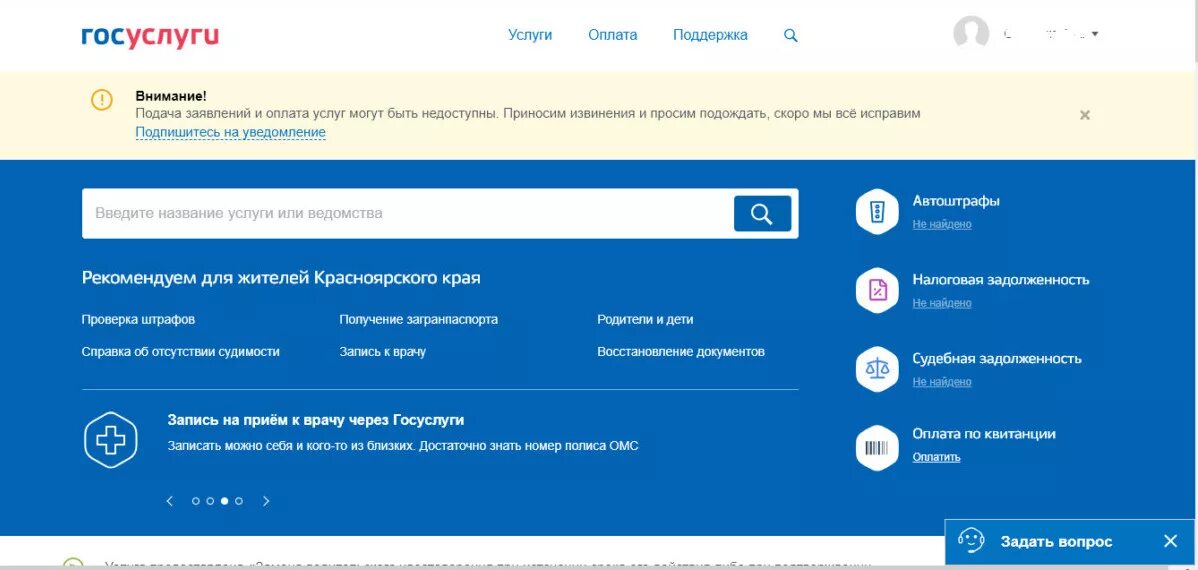Follow the Подпишитесь на уведомление link
1198x570 pixels.
click(x=231, y=132)
